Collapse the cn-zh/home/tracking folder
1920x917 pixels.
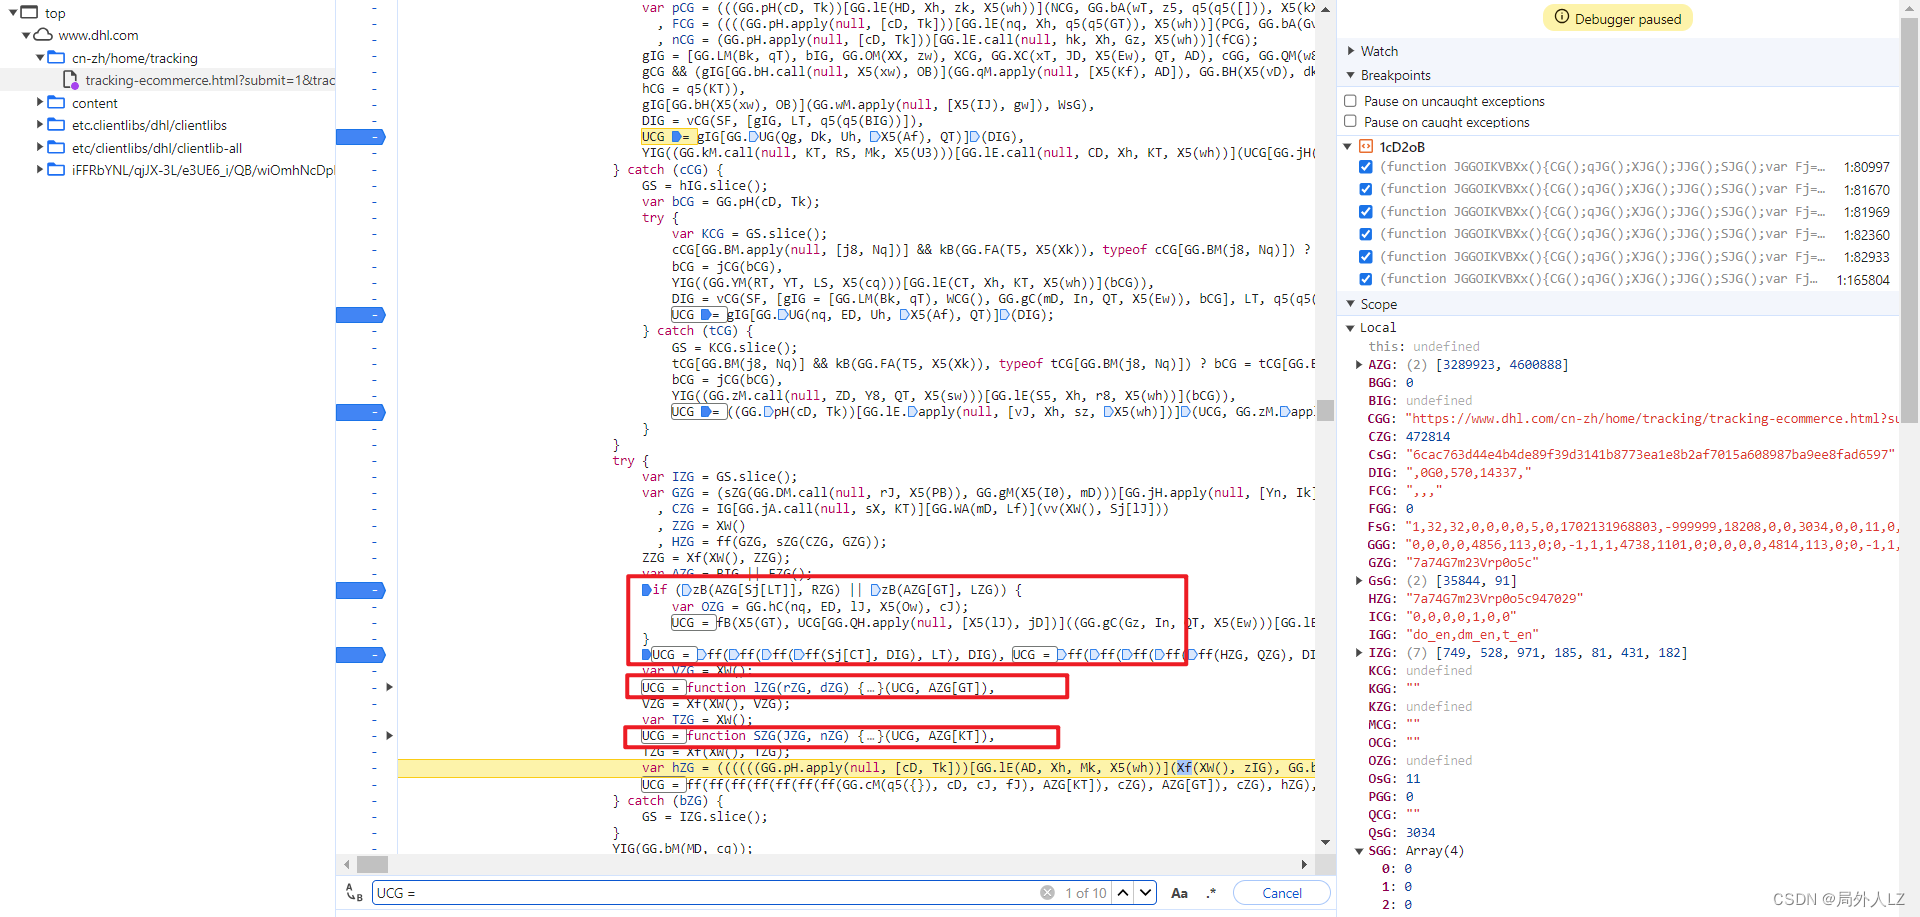click(x=40, y=57)
